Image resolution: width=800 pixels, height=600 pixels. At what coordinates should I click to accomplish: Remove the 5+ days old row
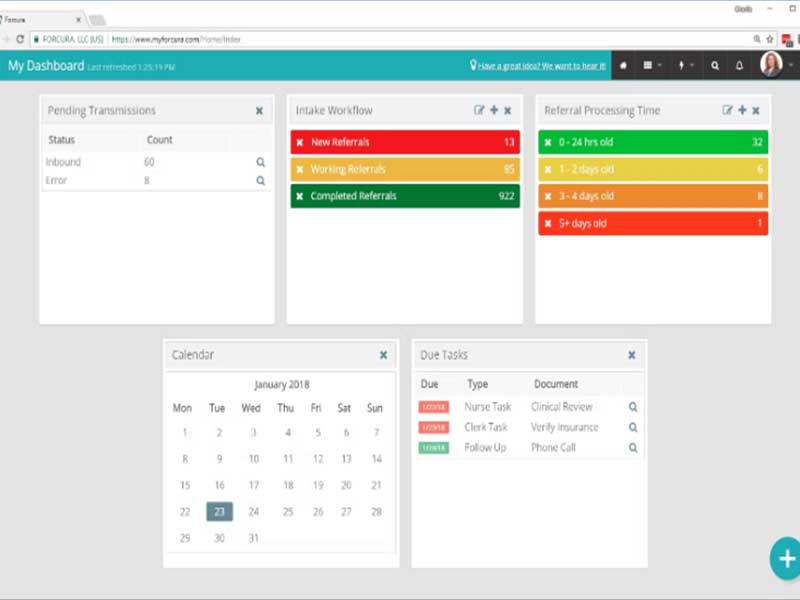click(548, 223)
